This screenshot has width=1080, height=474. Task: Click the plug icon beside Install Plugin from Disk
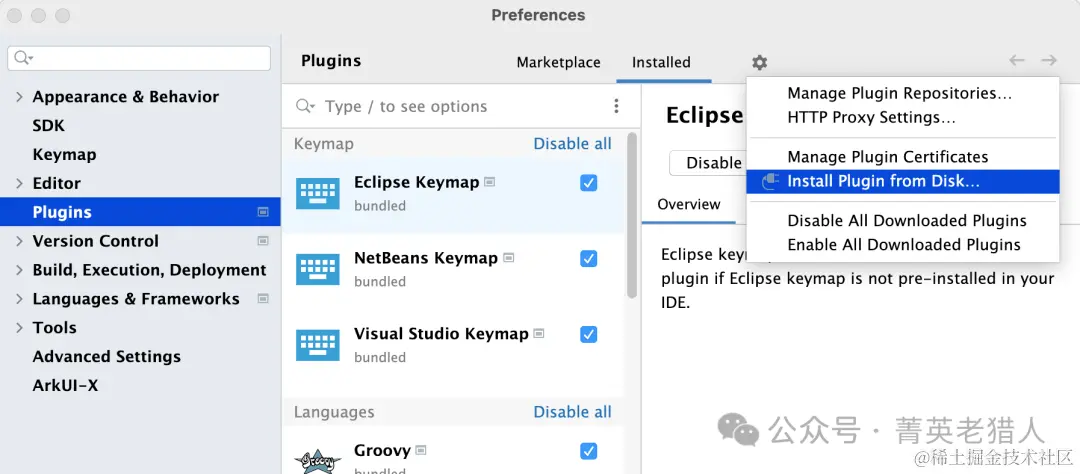pyautogui.click(x=770, y=182)
